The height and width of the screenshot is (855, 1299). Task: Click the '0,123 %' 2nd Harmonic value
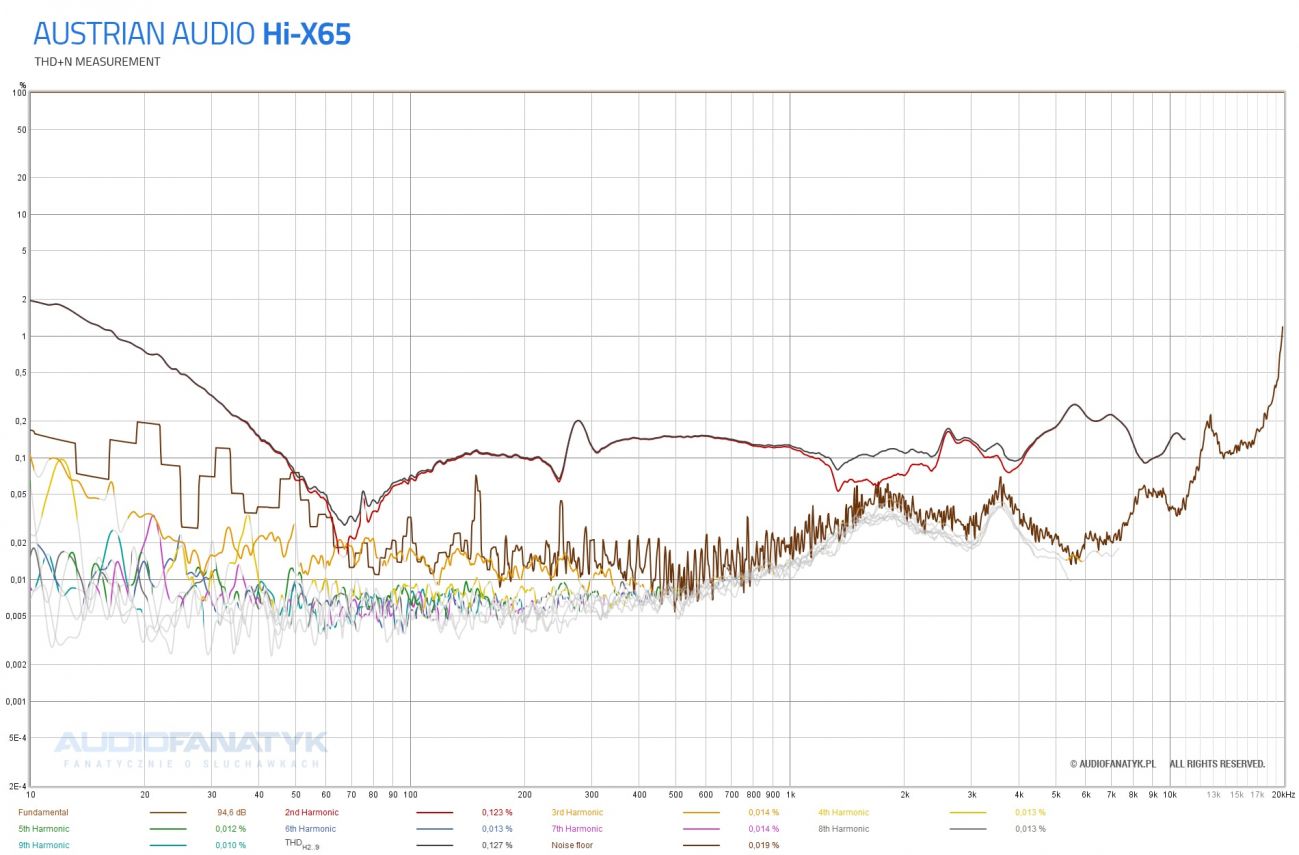(x=497, y=813)
